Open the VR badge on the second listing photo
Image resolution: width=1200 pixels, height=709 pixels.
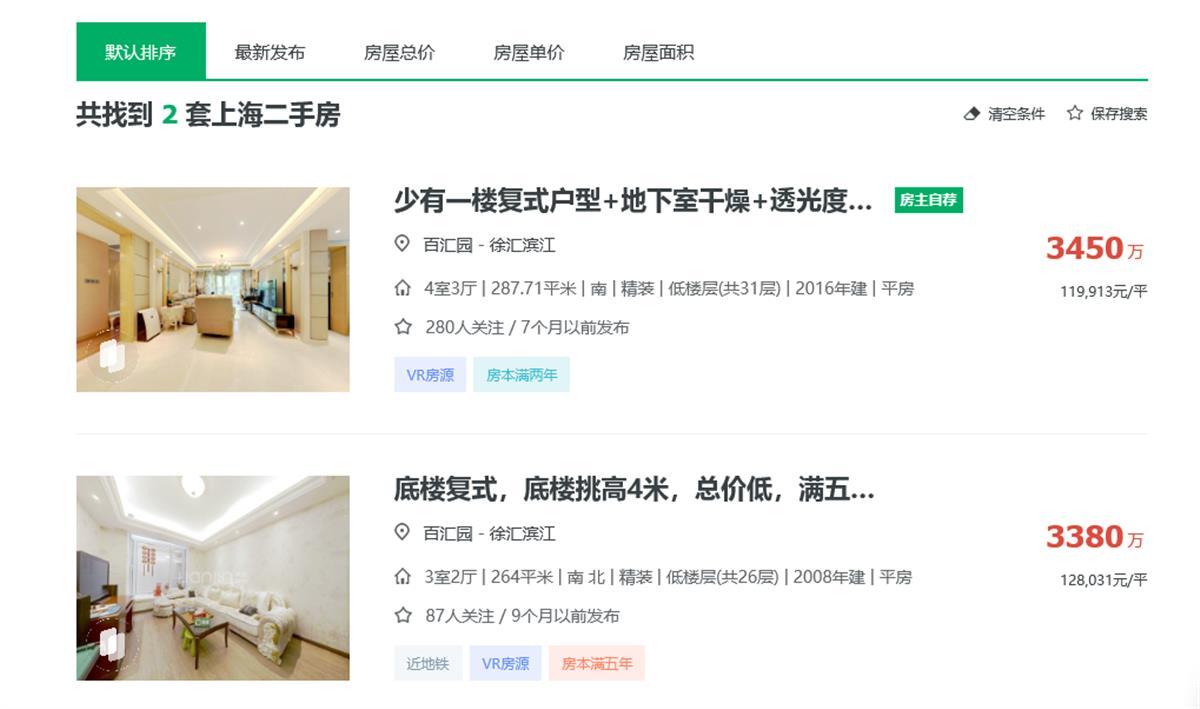click(111, 645)
